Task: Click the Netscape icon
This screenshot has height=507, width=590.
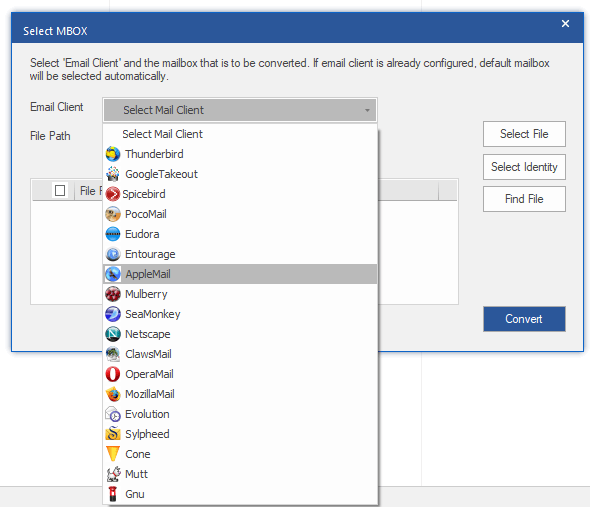Action: [113, 334]
